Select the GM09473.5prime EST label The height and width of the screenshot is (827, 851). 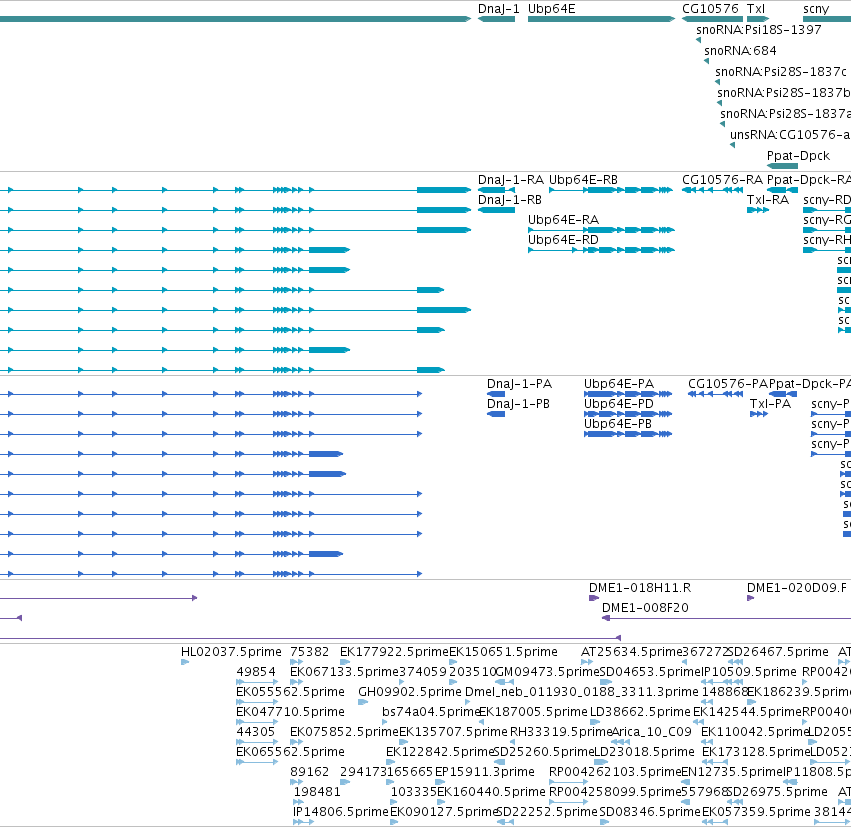[547, 672]
